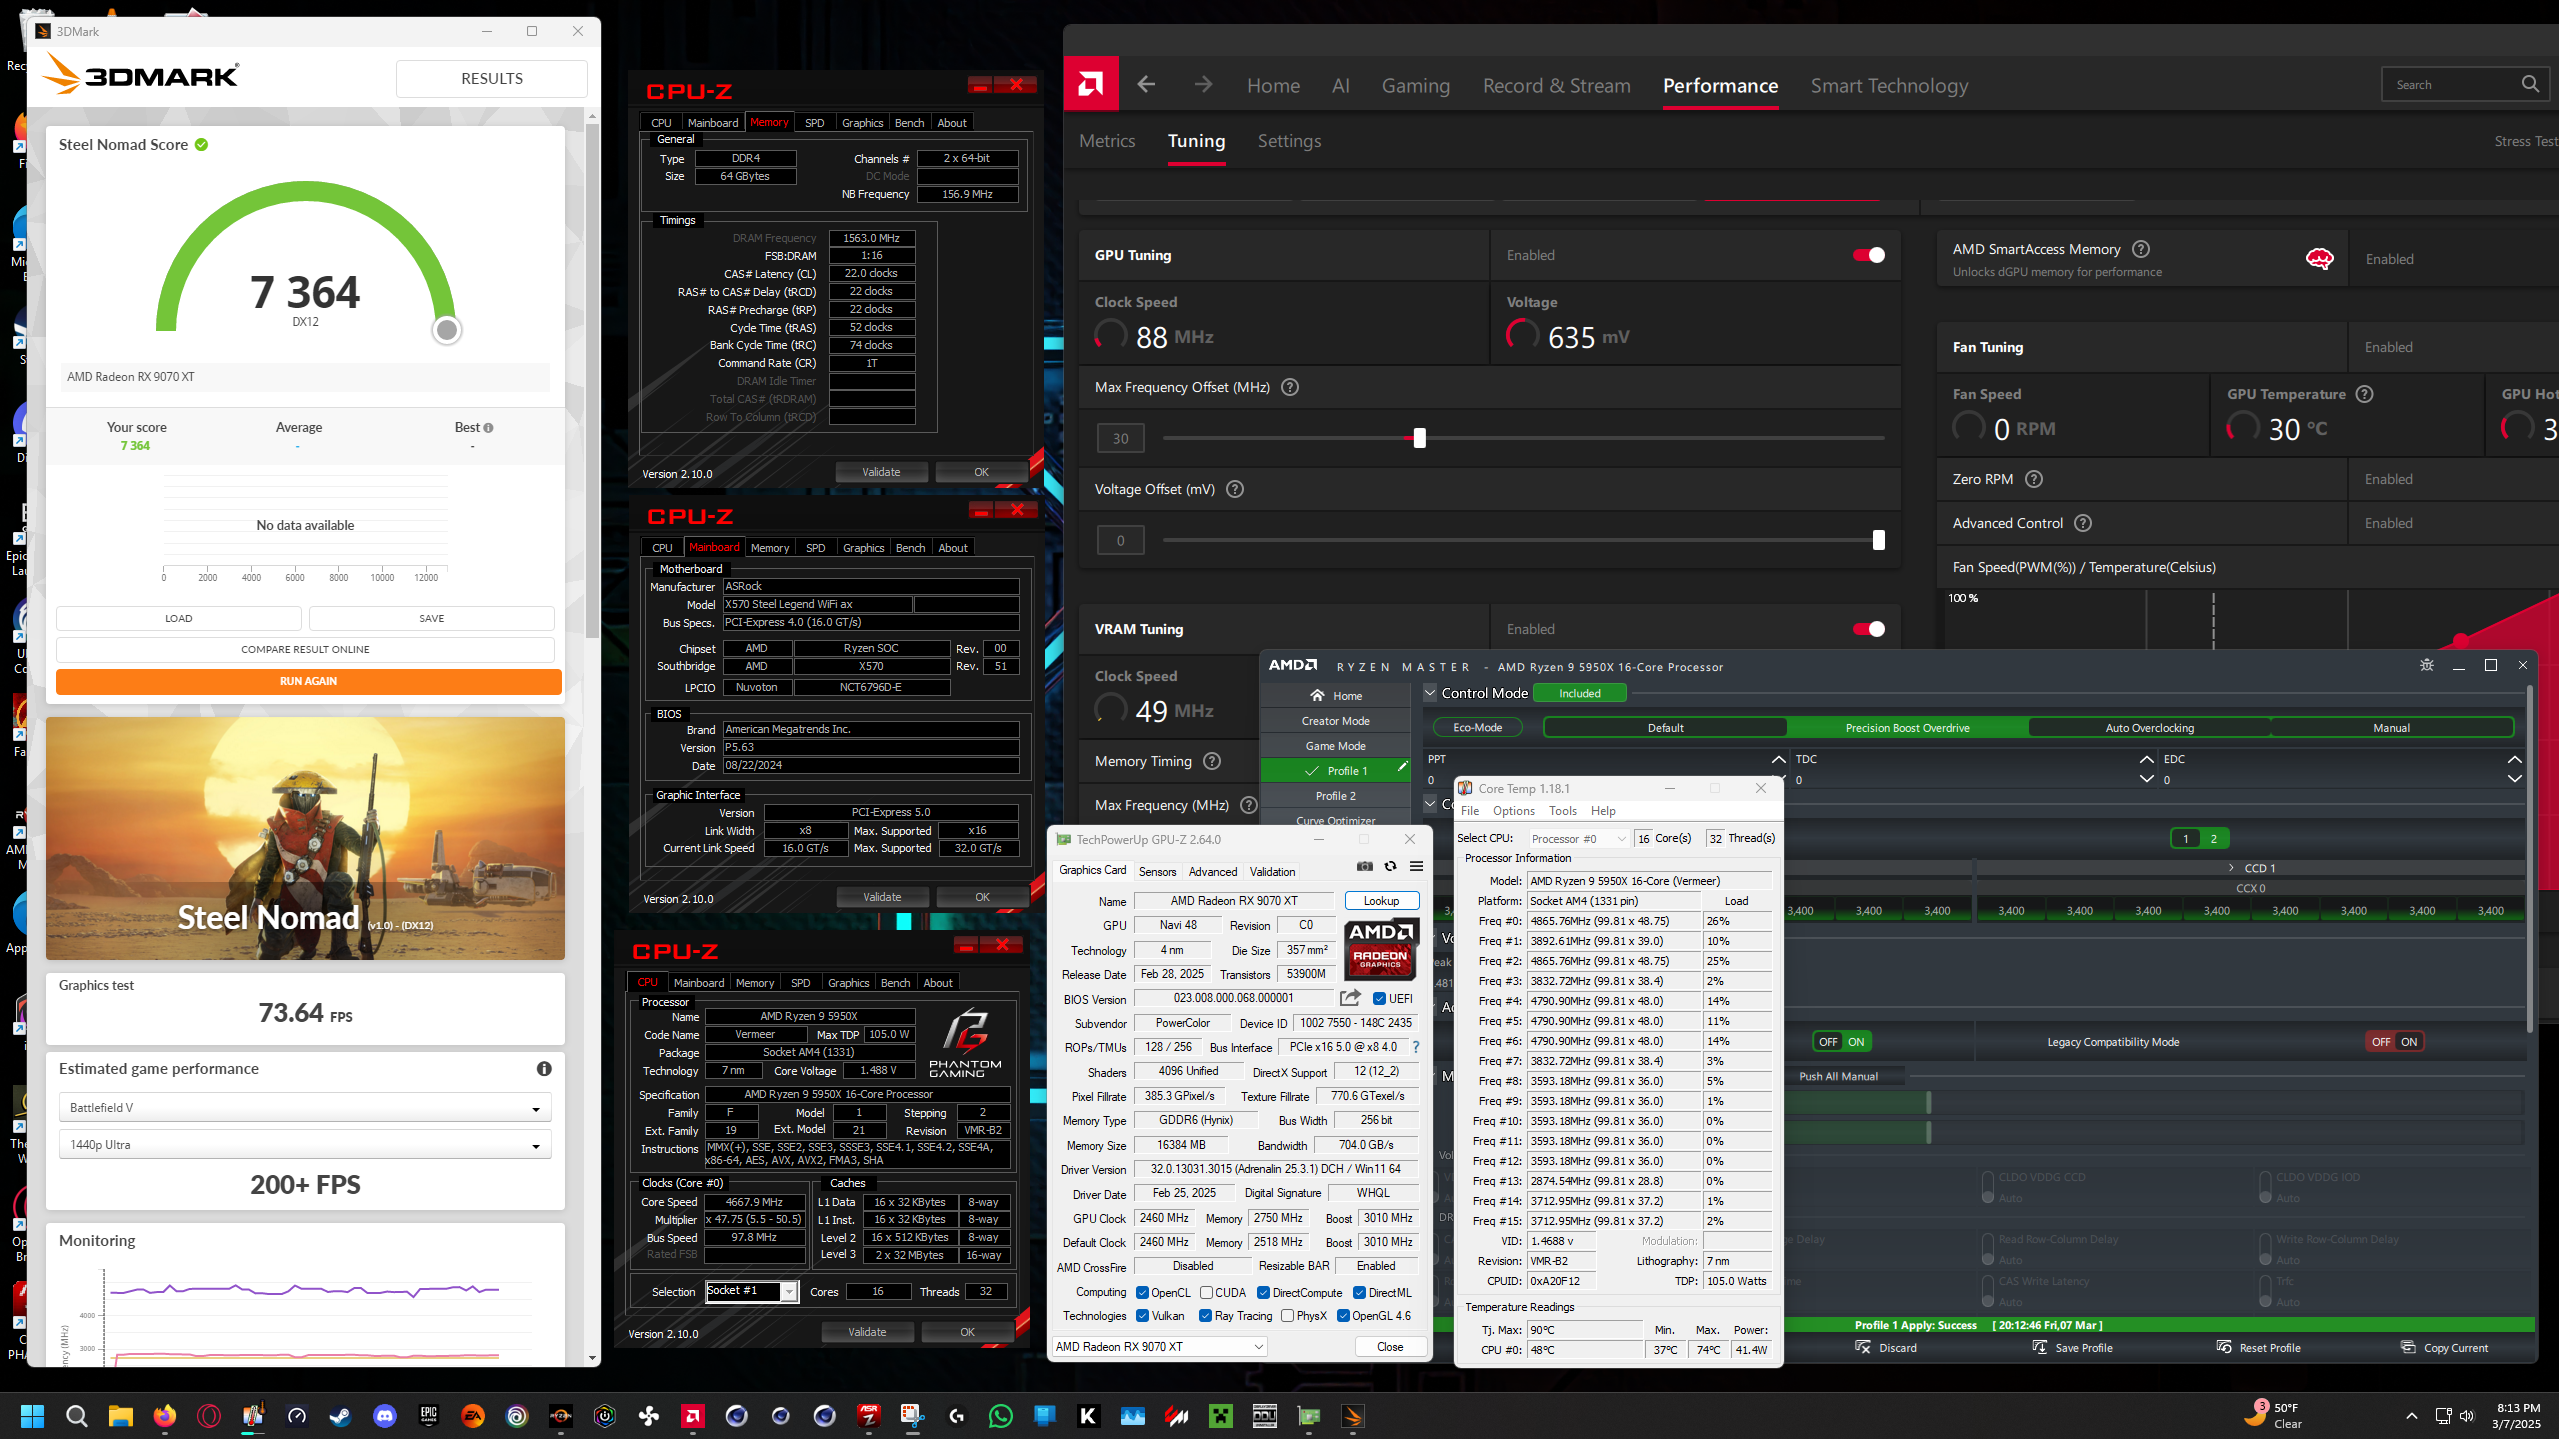Click the Reset Profile icon in Ryzen Master
Viewport: 2559px width, 1439px height.
click(2224, 1347)
